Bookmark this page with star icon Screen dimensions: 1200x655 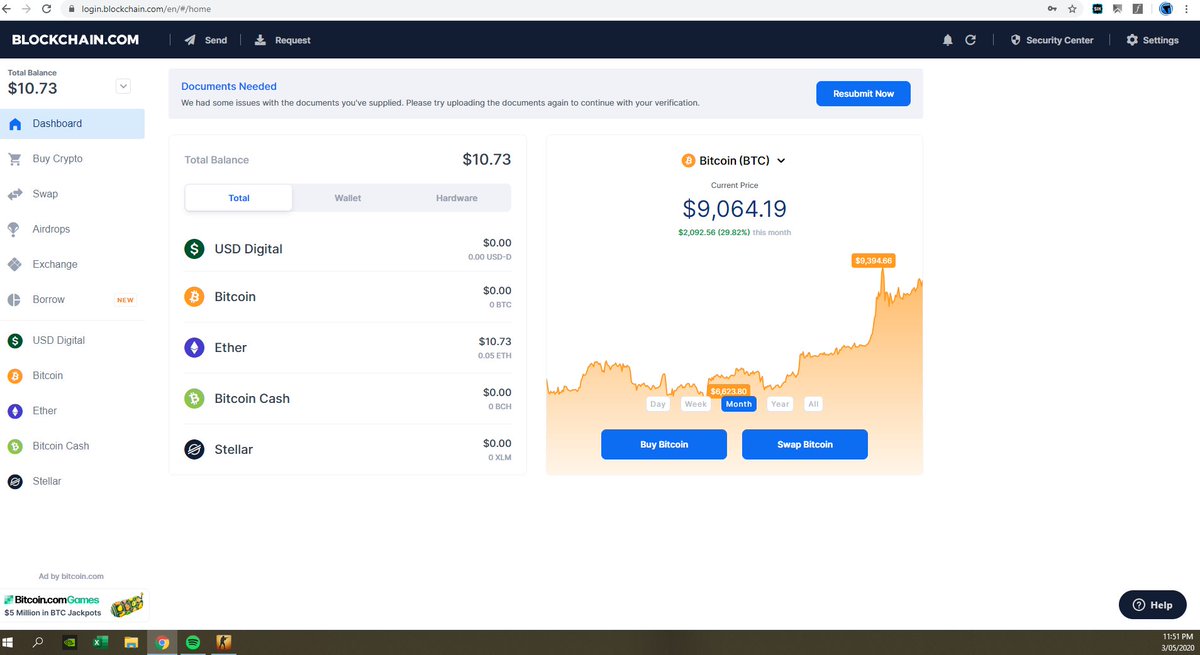(x=1072, y=9)
